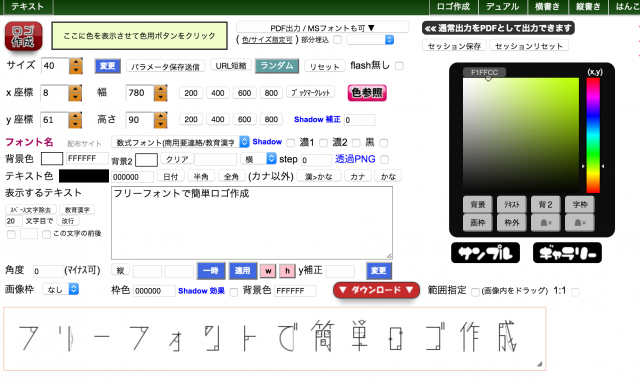
Task: Toggle the 部分埋込 checkbox
Action: [338, 40]
